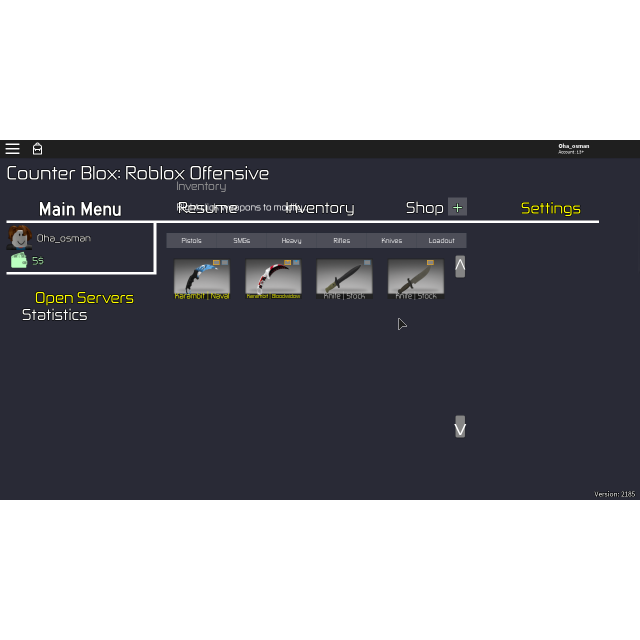The image size is (640, 640).
Task: Choose the first Knife Stock item
Action: point(344,278)
